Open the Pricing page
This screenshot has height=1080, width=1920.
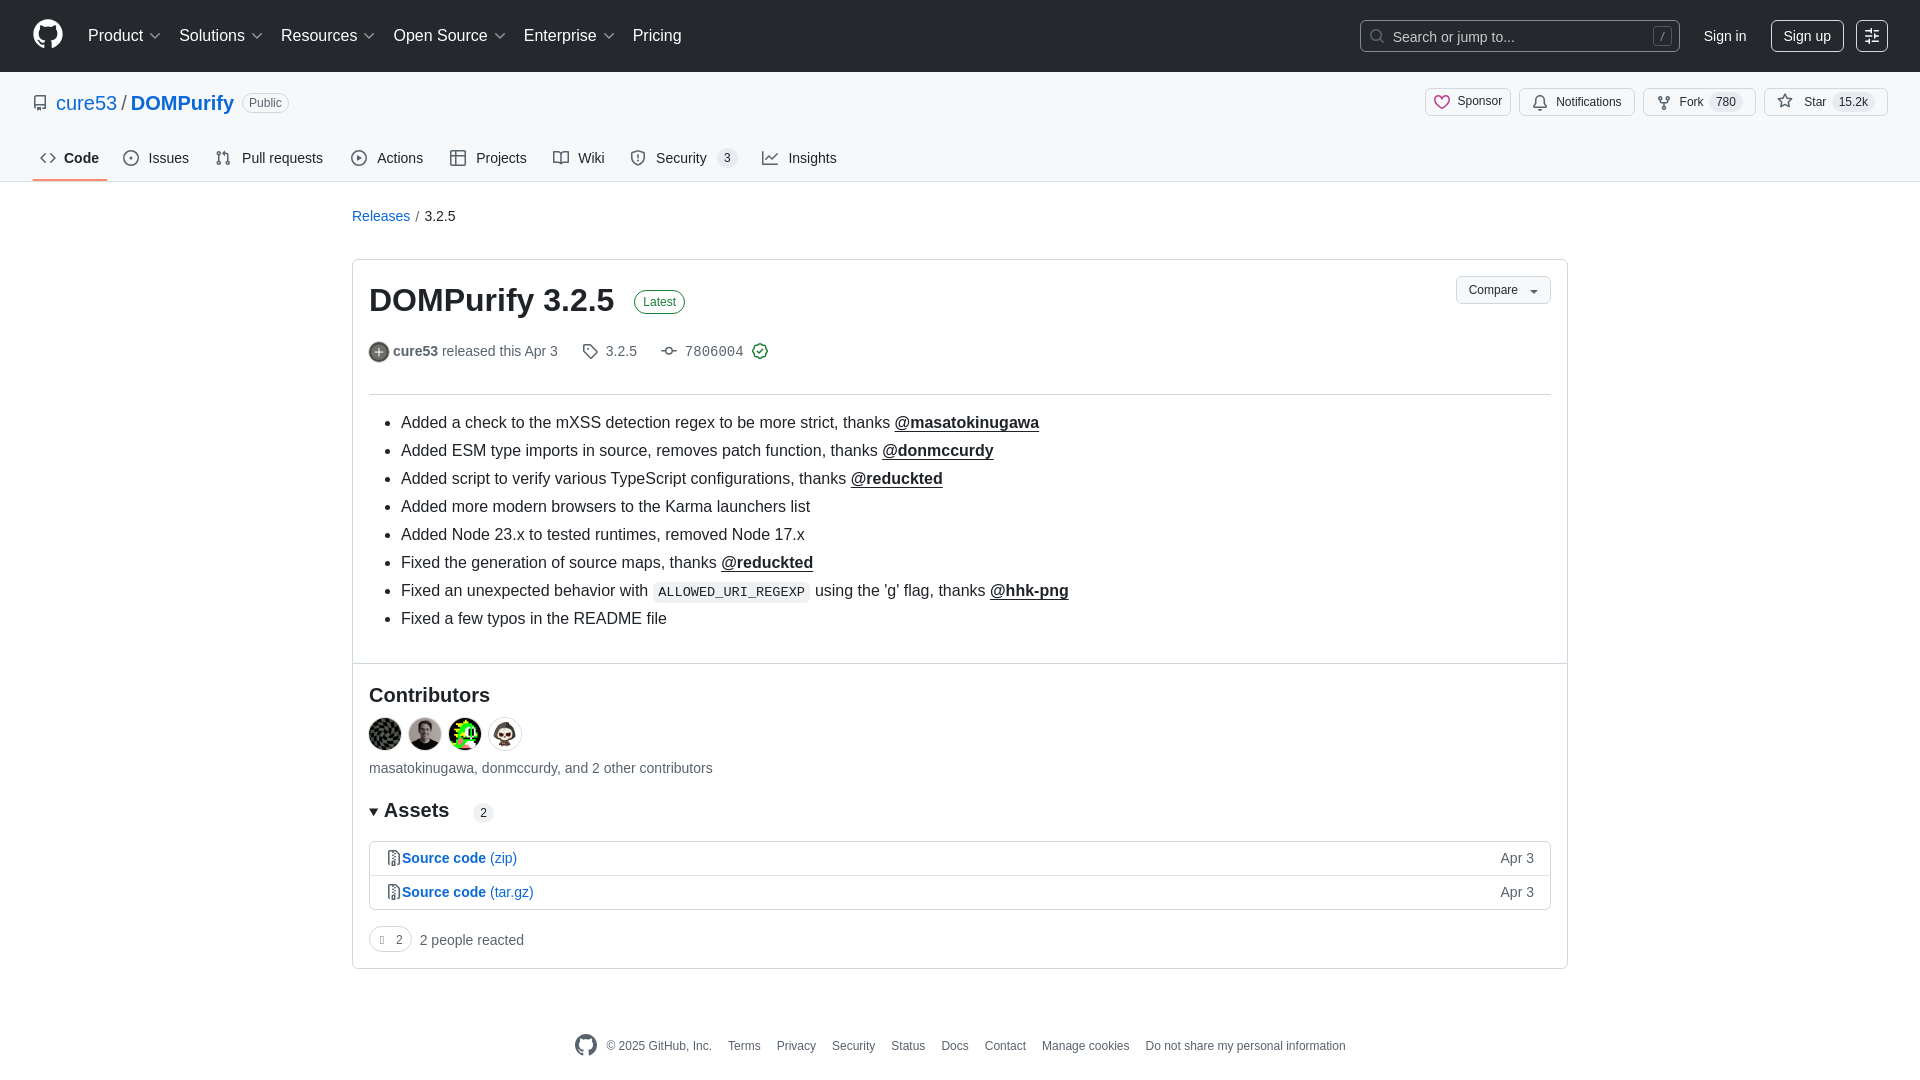(x=657, y=36)
